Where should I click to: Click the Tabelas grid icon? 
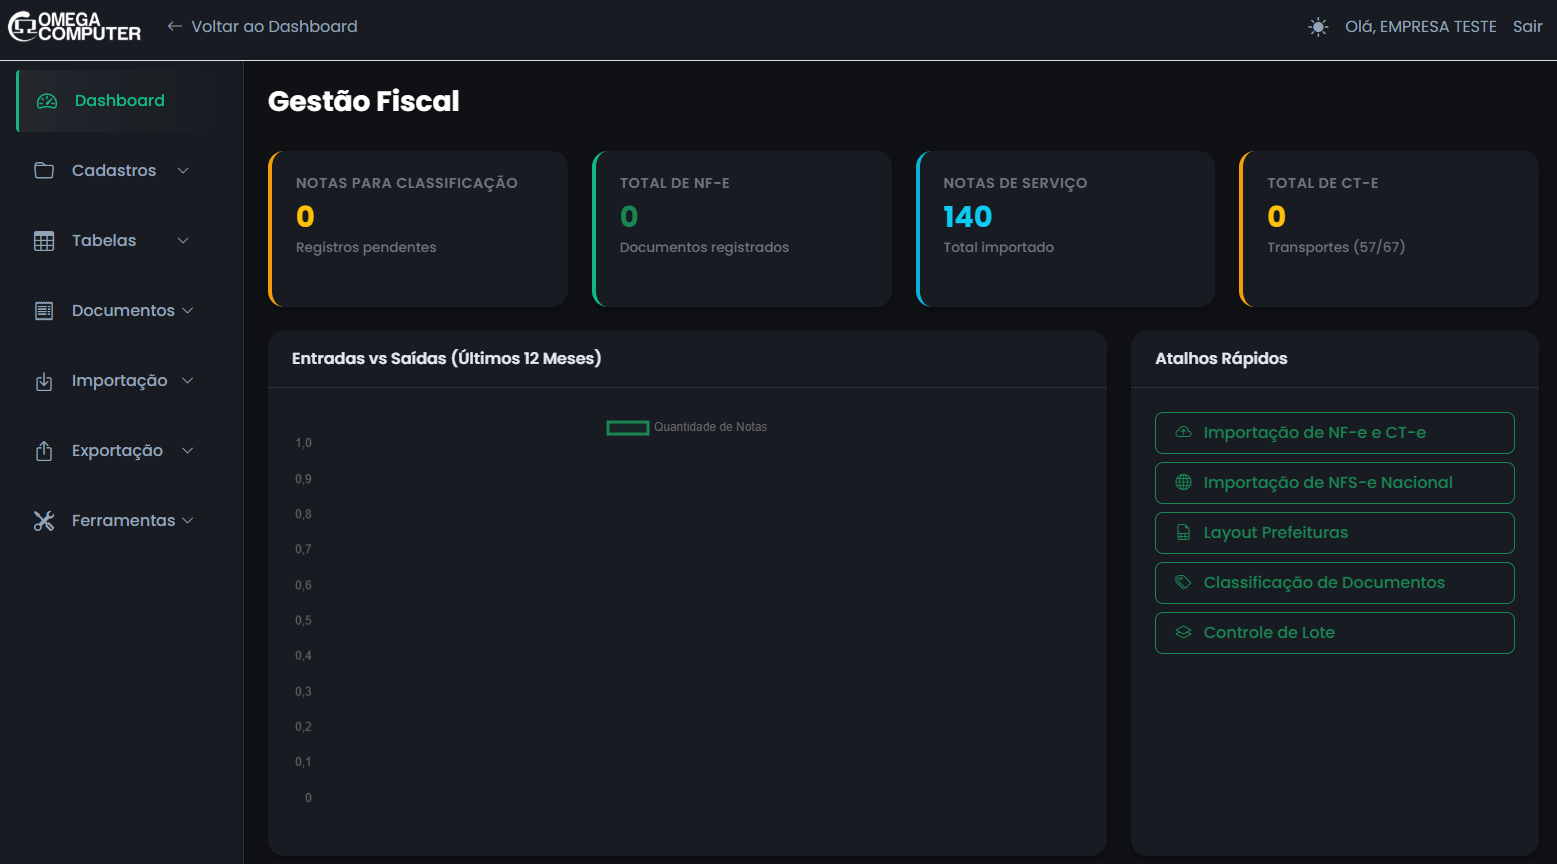[x=44, y=241]
